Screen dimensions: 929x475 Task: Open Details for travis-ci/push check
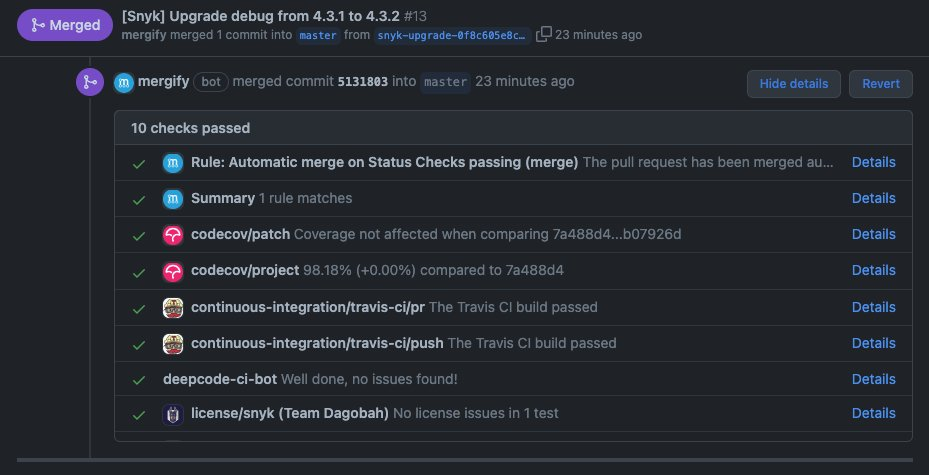pyautogui.click(x=873, y=344)
